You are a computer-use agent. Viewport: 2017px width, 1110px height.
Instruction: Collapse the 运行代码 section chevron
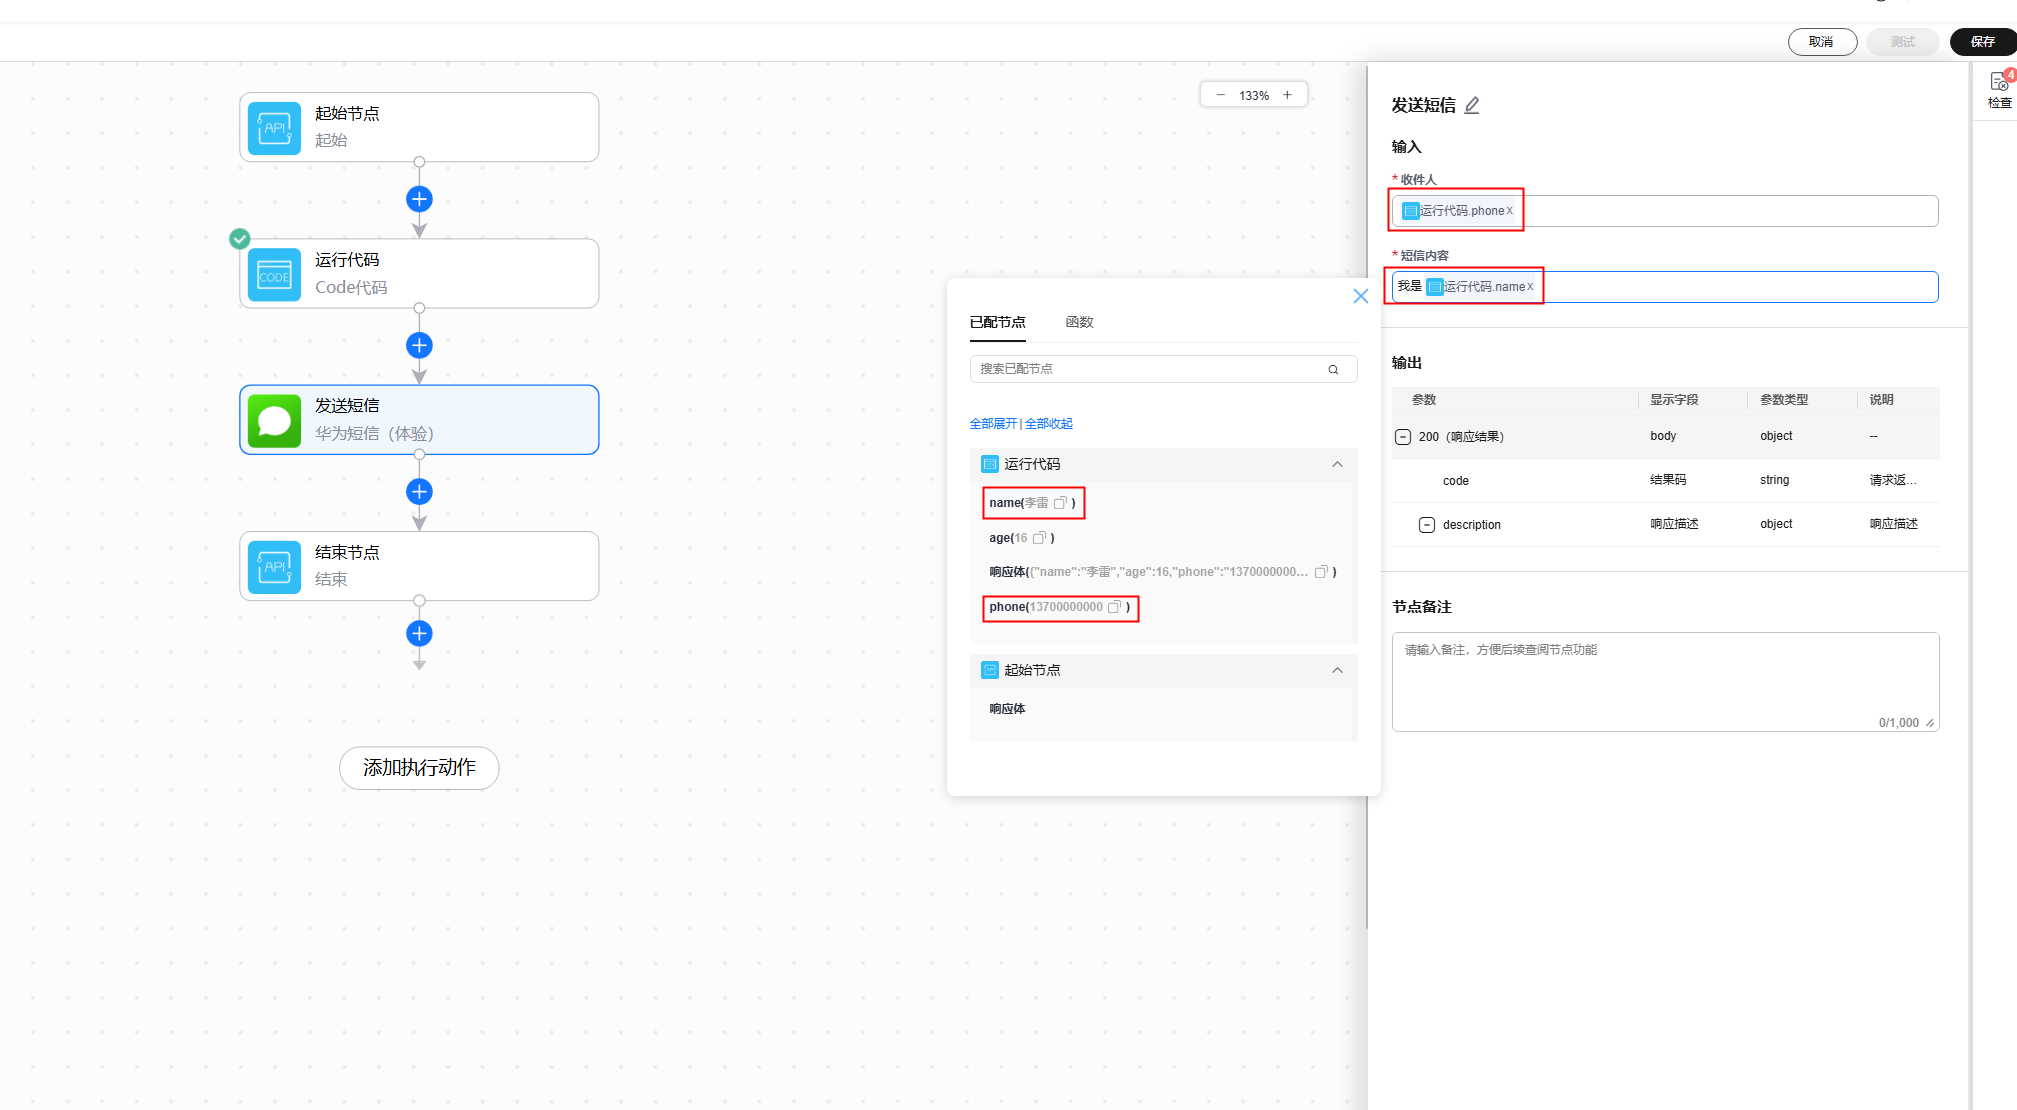1337,464
